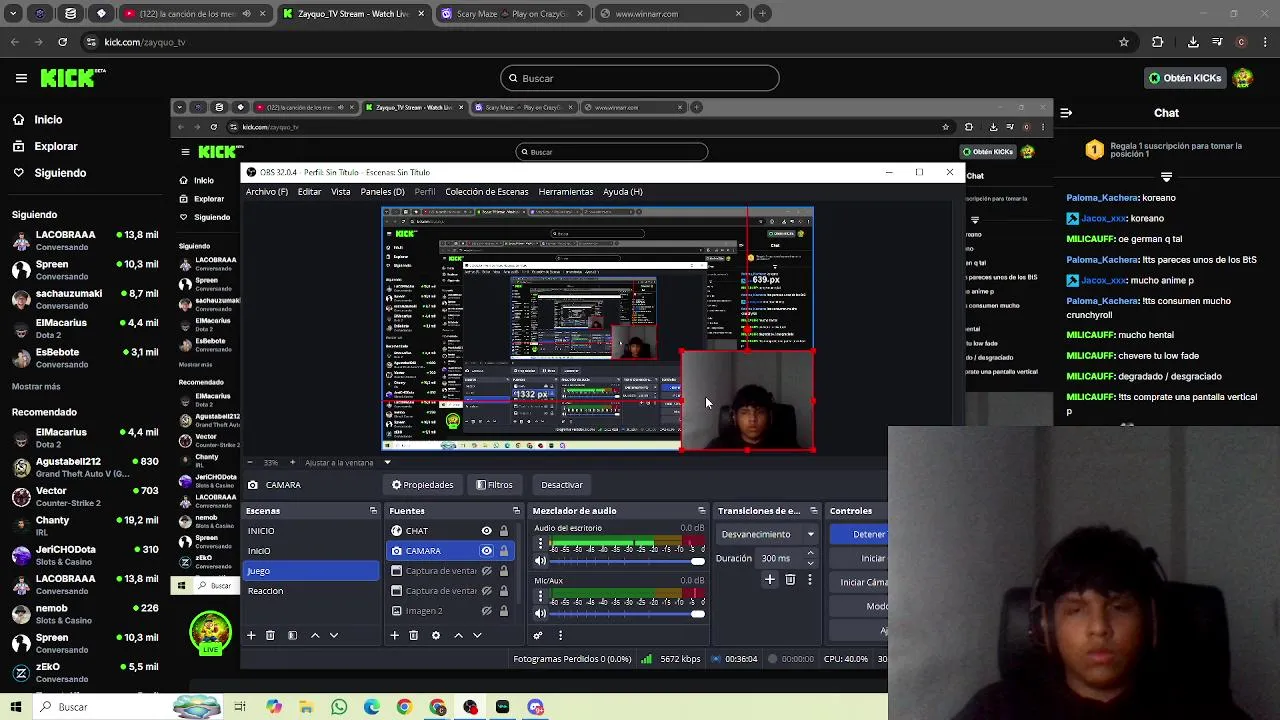Viewport: 1280px width, 720px height.
Task: Open the audio mixer three-dot menu at bottom
Action: (560, 635)
